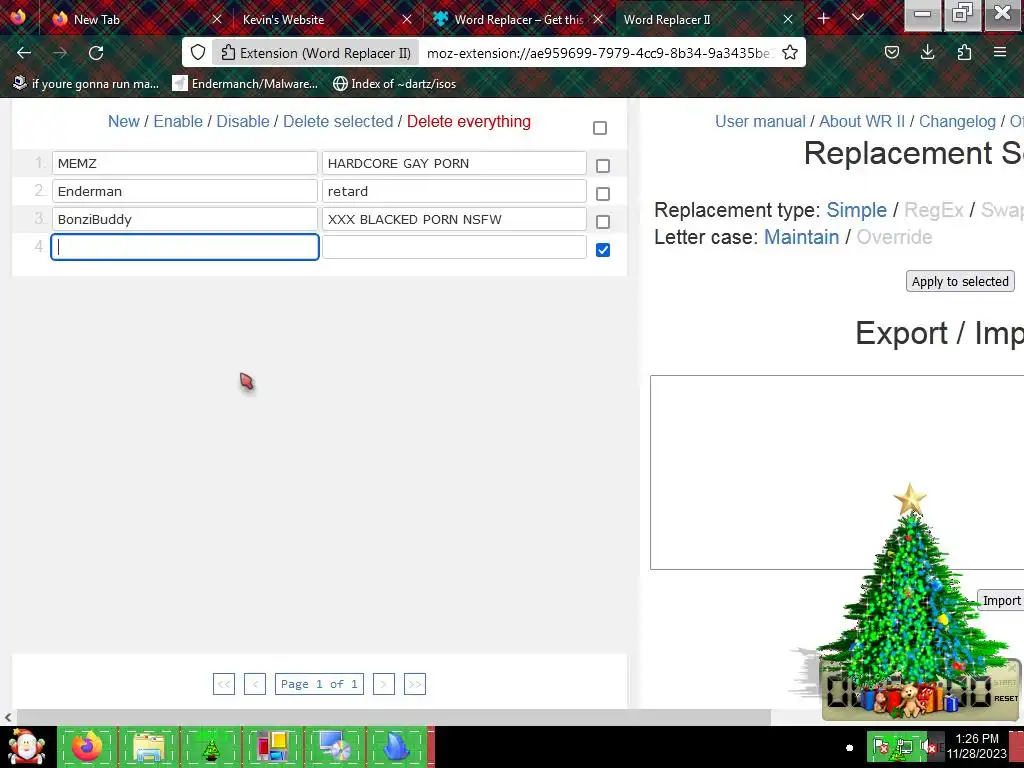
Task: Open extensions puzzle icon menu
Action: pyautogui.click(x=964, y=53)
